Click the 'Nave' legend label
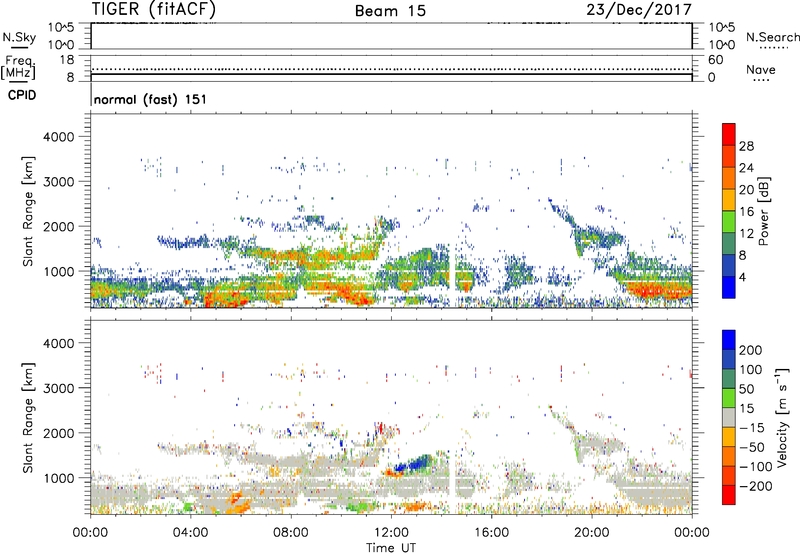The image size is (800, 554). [x=761, y=69]
